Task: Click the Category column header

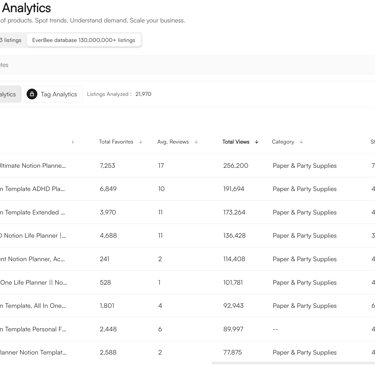Action: (283, 142)
